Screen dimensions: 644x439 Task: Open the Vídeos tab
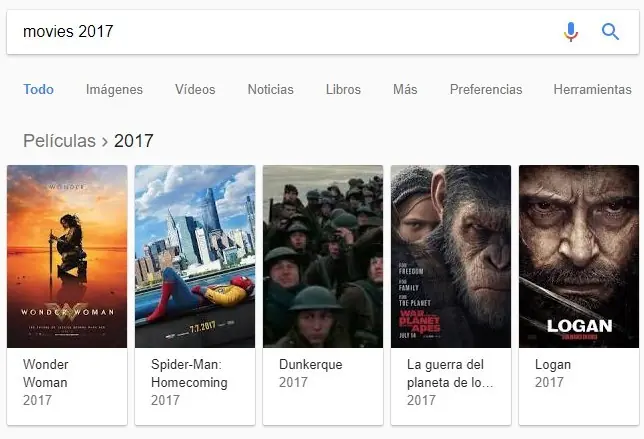195,89
